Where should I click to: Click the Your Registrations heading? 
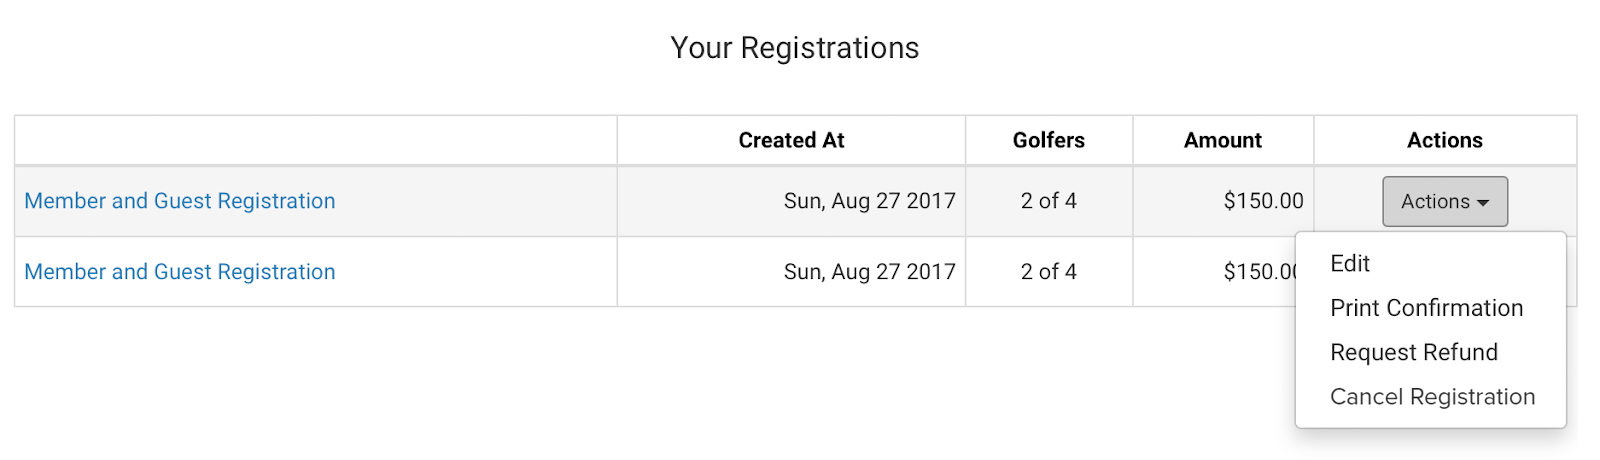[795, 48]
